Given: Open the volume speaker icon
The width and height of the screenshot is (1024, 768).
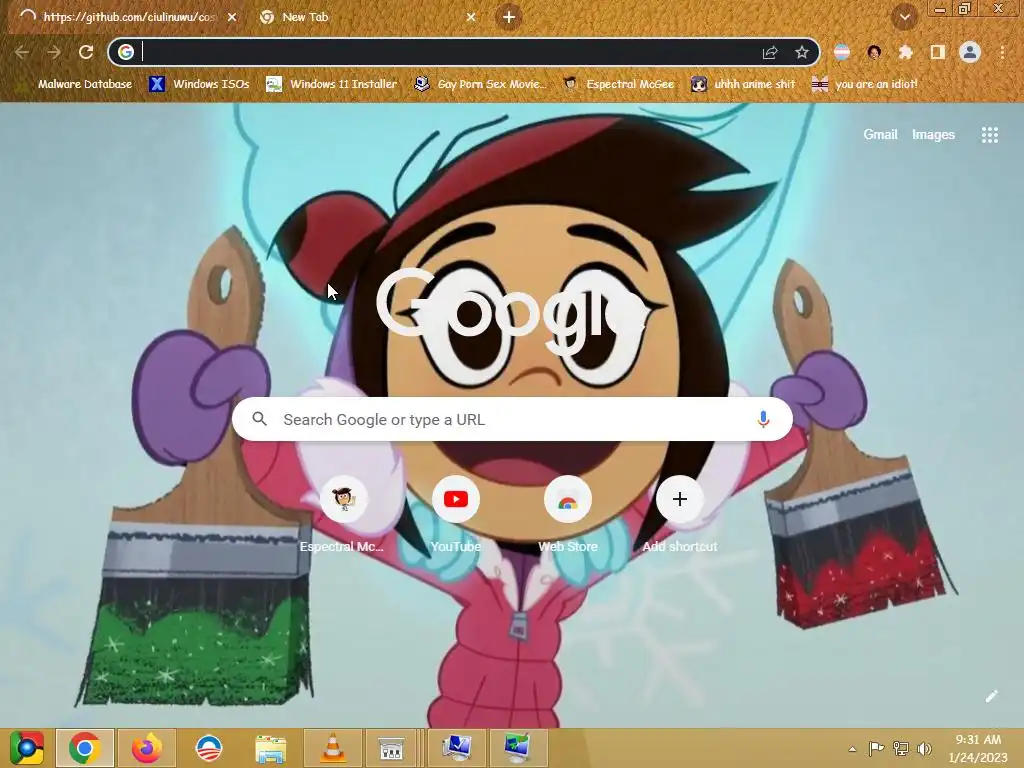Looking at the screenshot, I should point(924,749).
